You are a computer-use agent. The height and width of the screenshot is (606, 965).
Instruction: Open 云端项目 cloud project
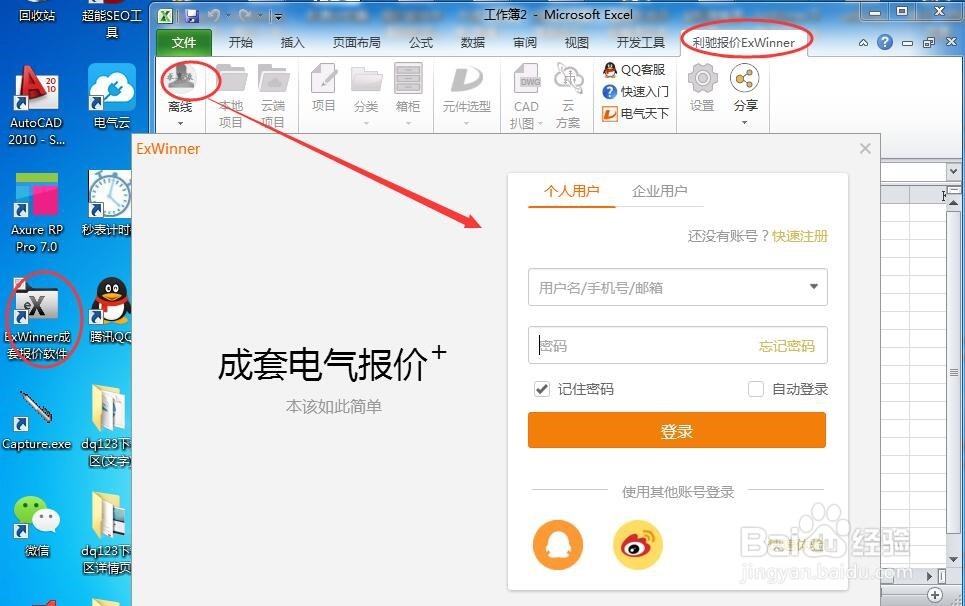coord(273,95)
